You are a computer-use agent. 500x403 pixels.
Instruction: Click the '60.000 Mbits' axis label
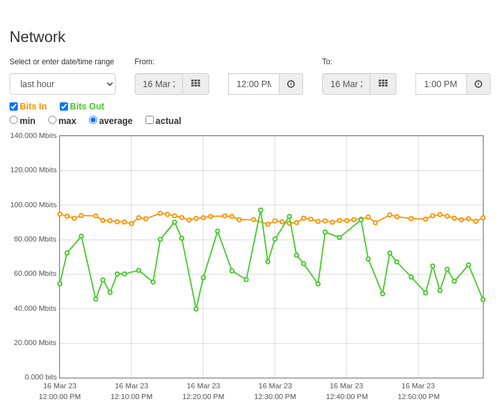[35, 274]
